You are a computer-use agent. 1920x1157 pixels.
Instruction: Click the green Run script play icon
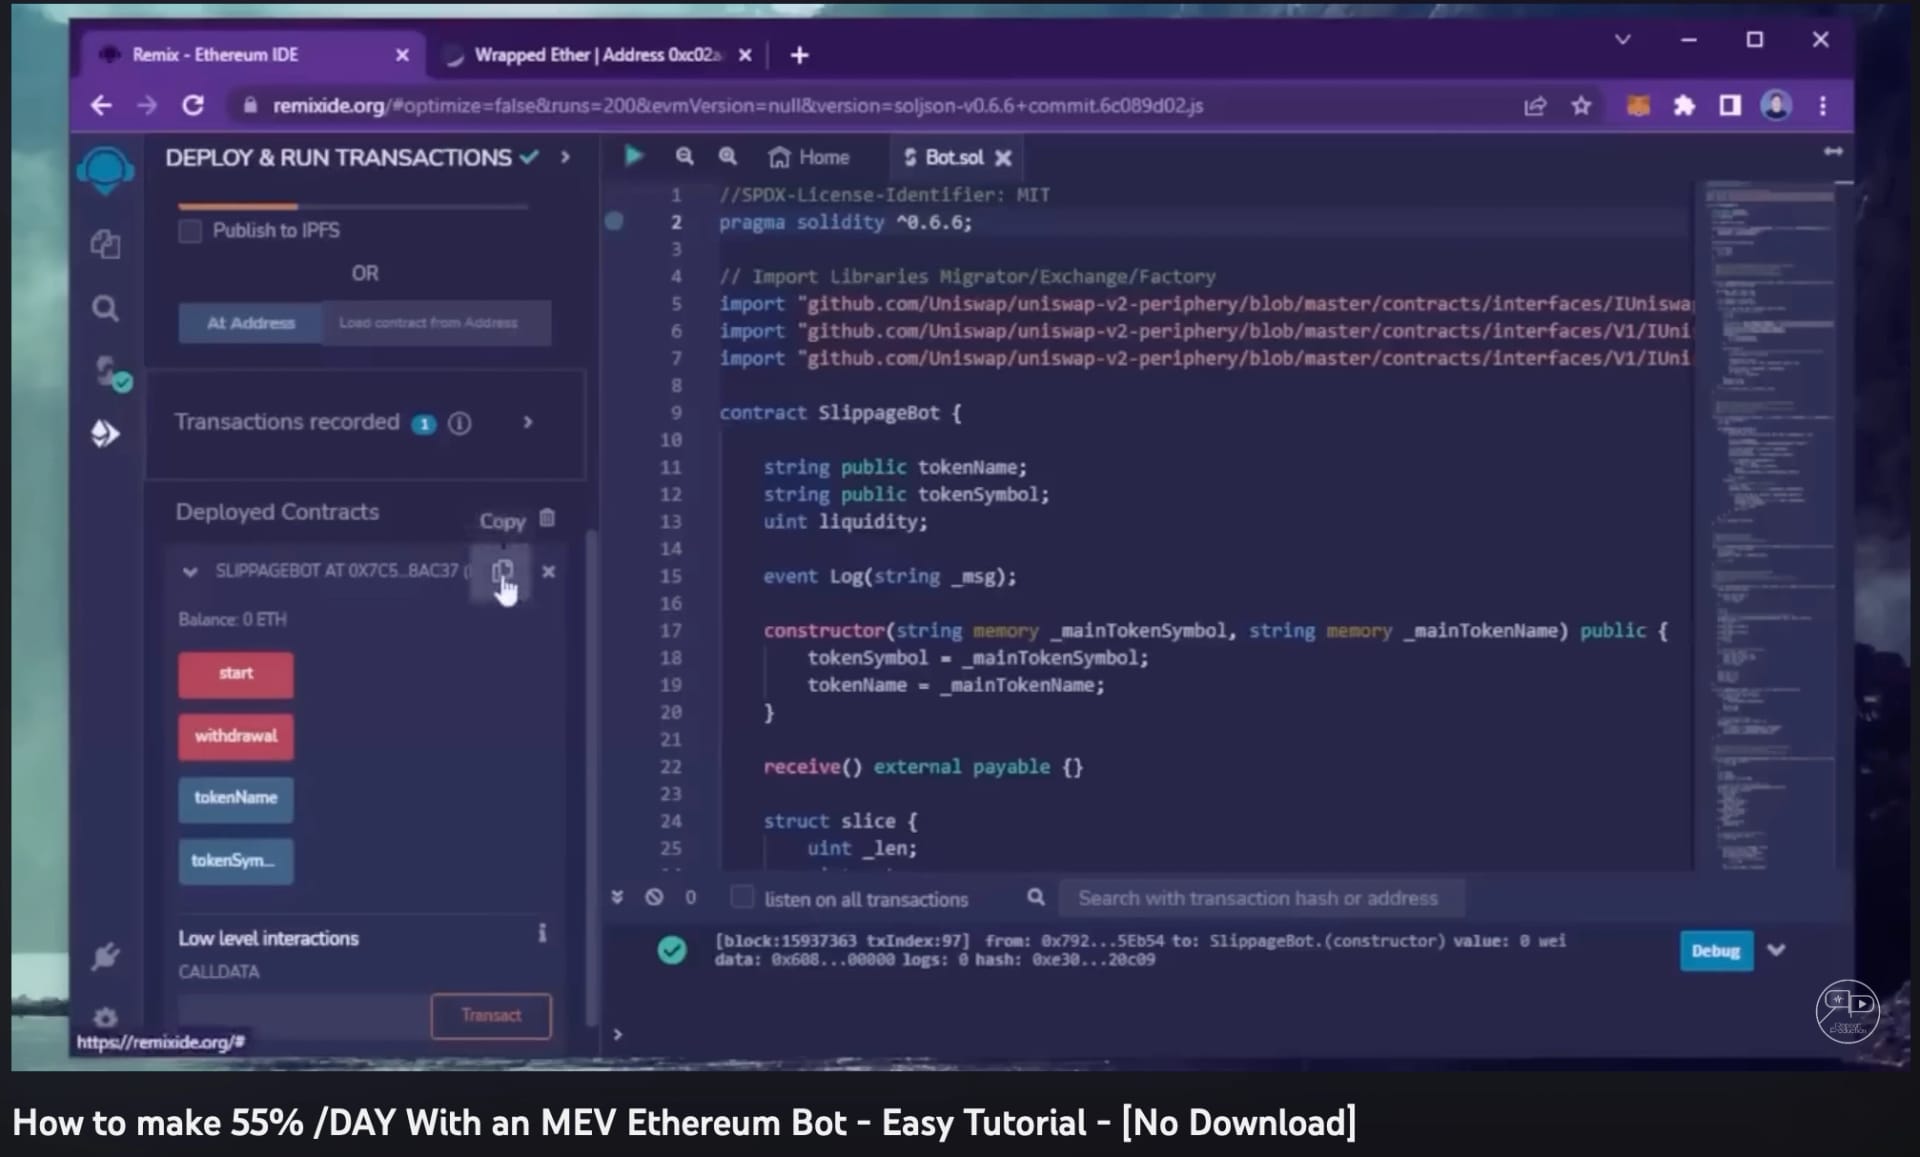633,156
